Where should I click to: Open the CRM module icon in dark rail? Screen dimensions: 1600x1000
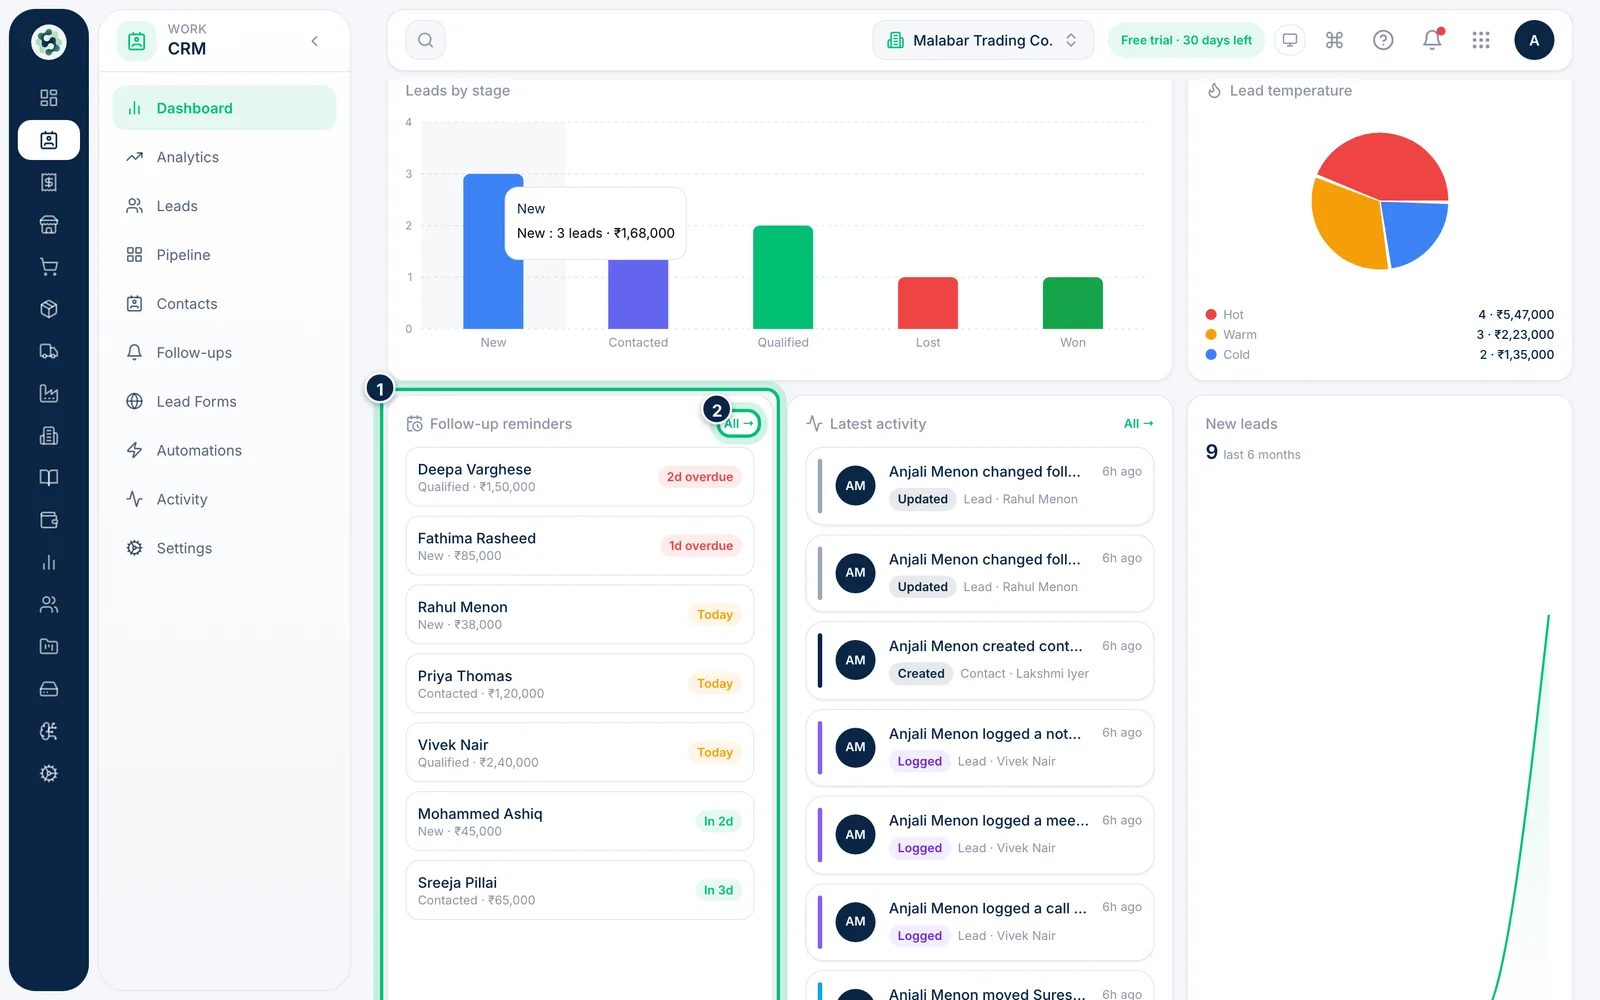(49, 140)
